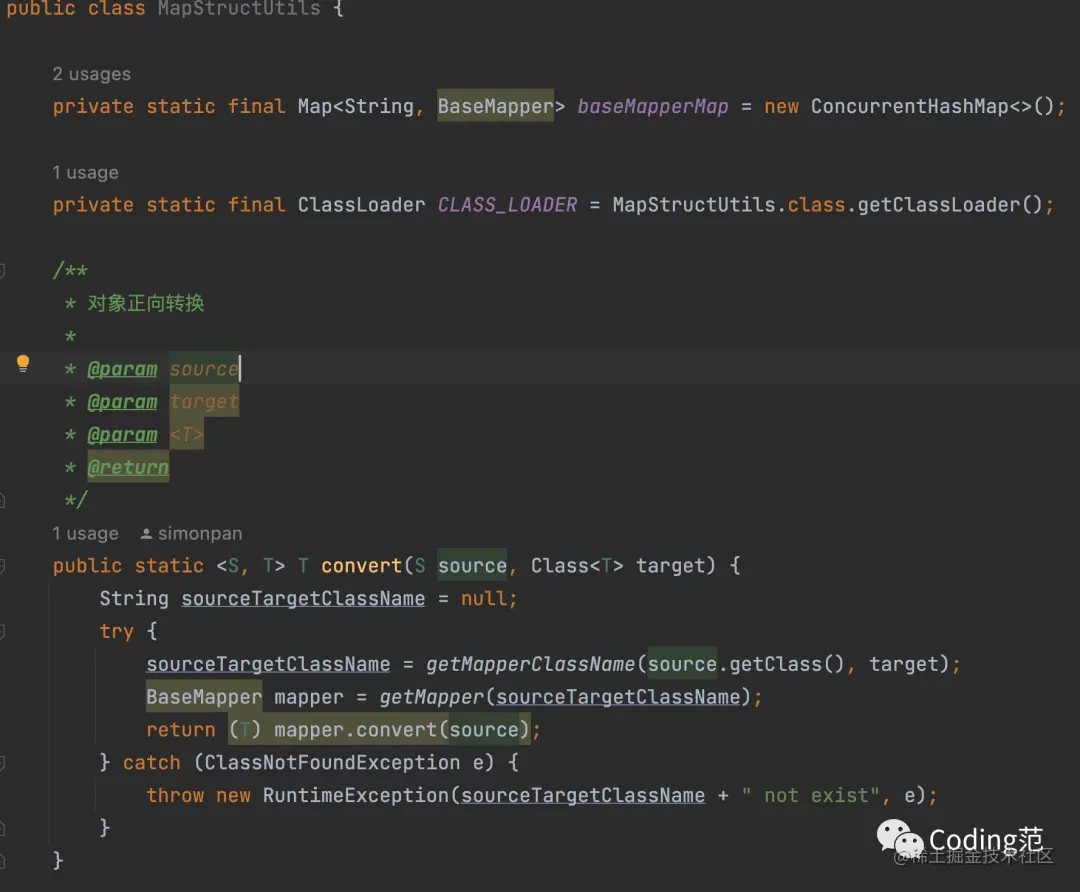Click the comment text 对象正向转换

[x=146, y=303]
